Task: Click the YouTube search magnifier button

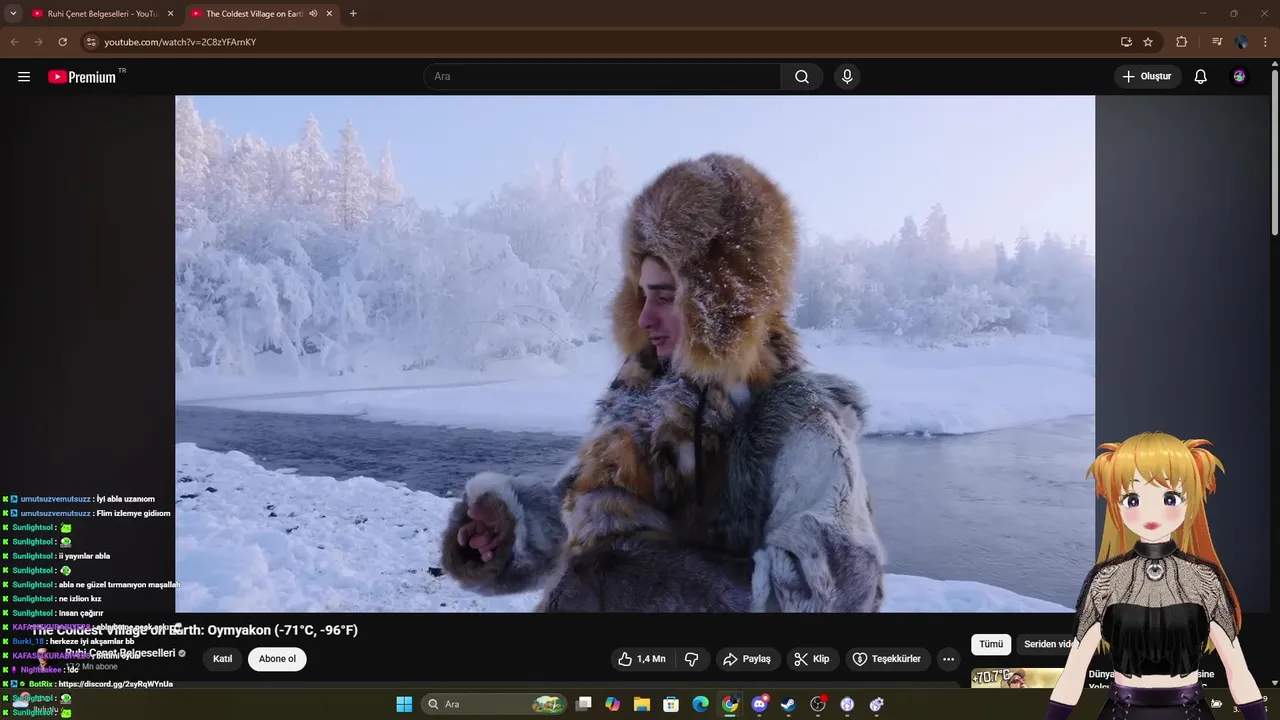Action: (x=802, y=77)
